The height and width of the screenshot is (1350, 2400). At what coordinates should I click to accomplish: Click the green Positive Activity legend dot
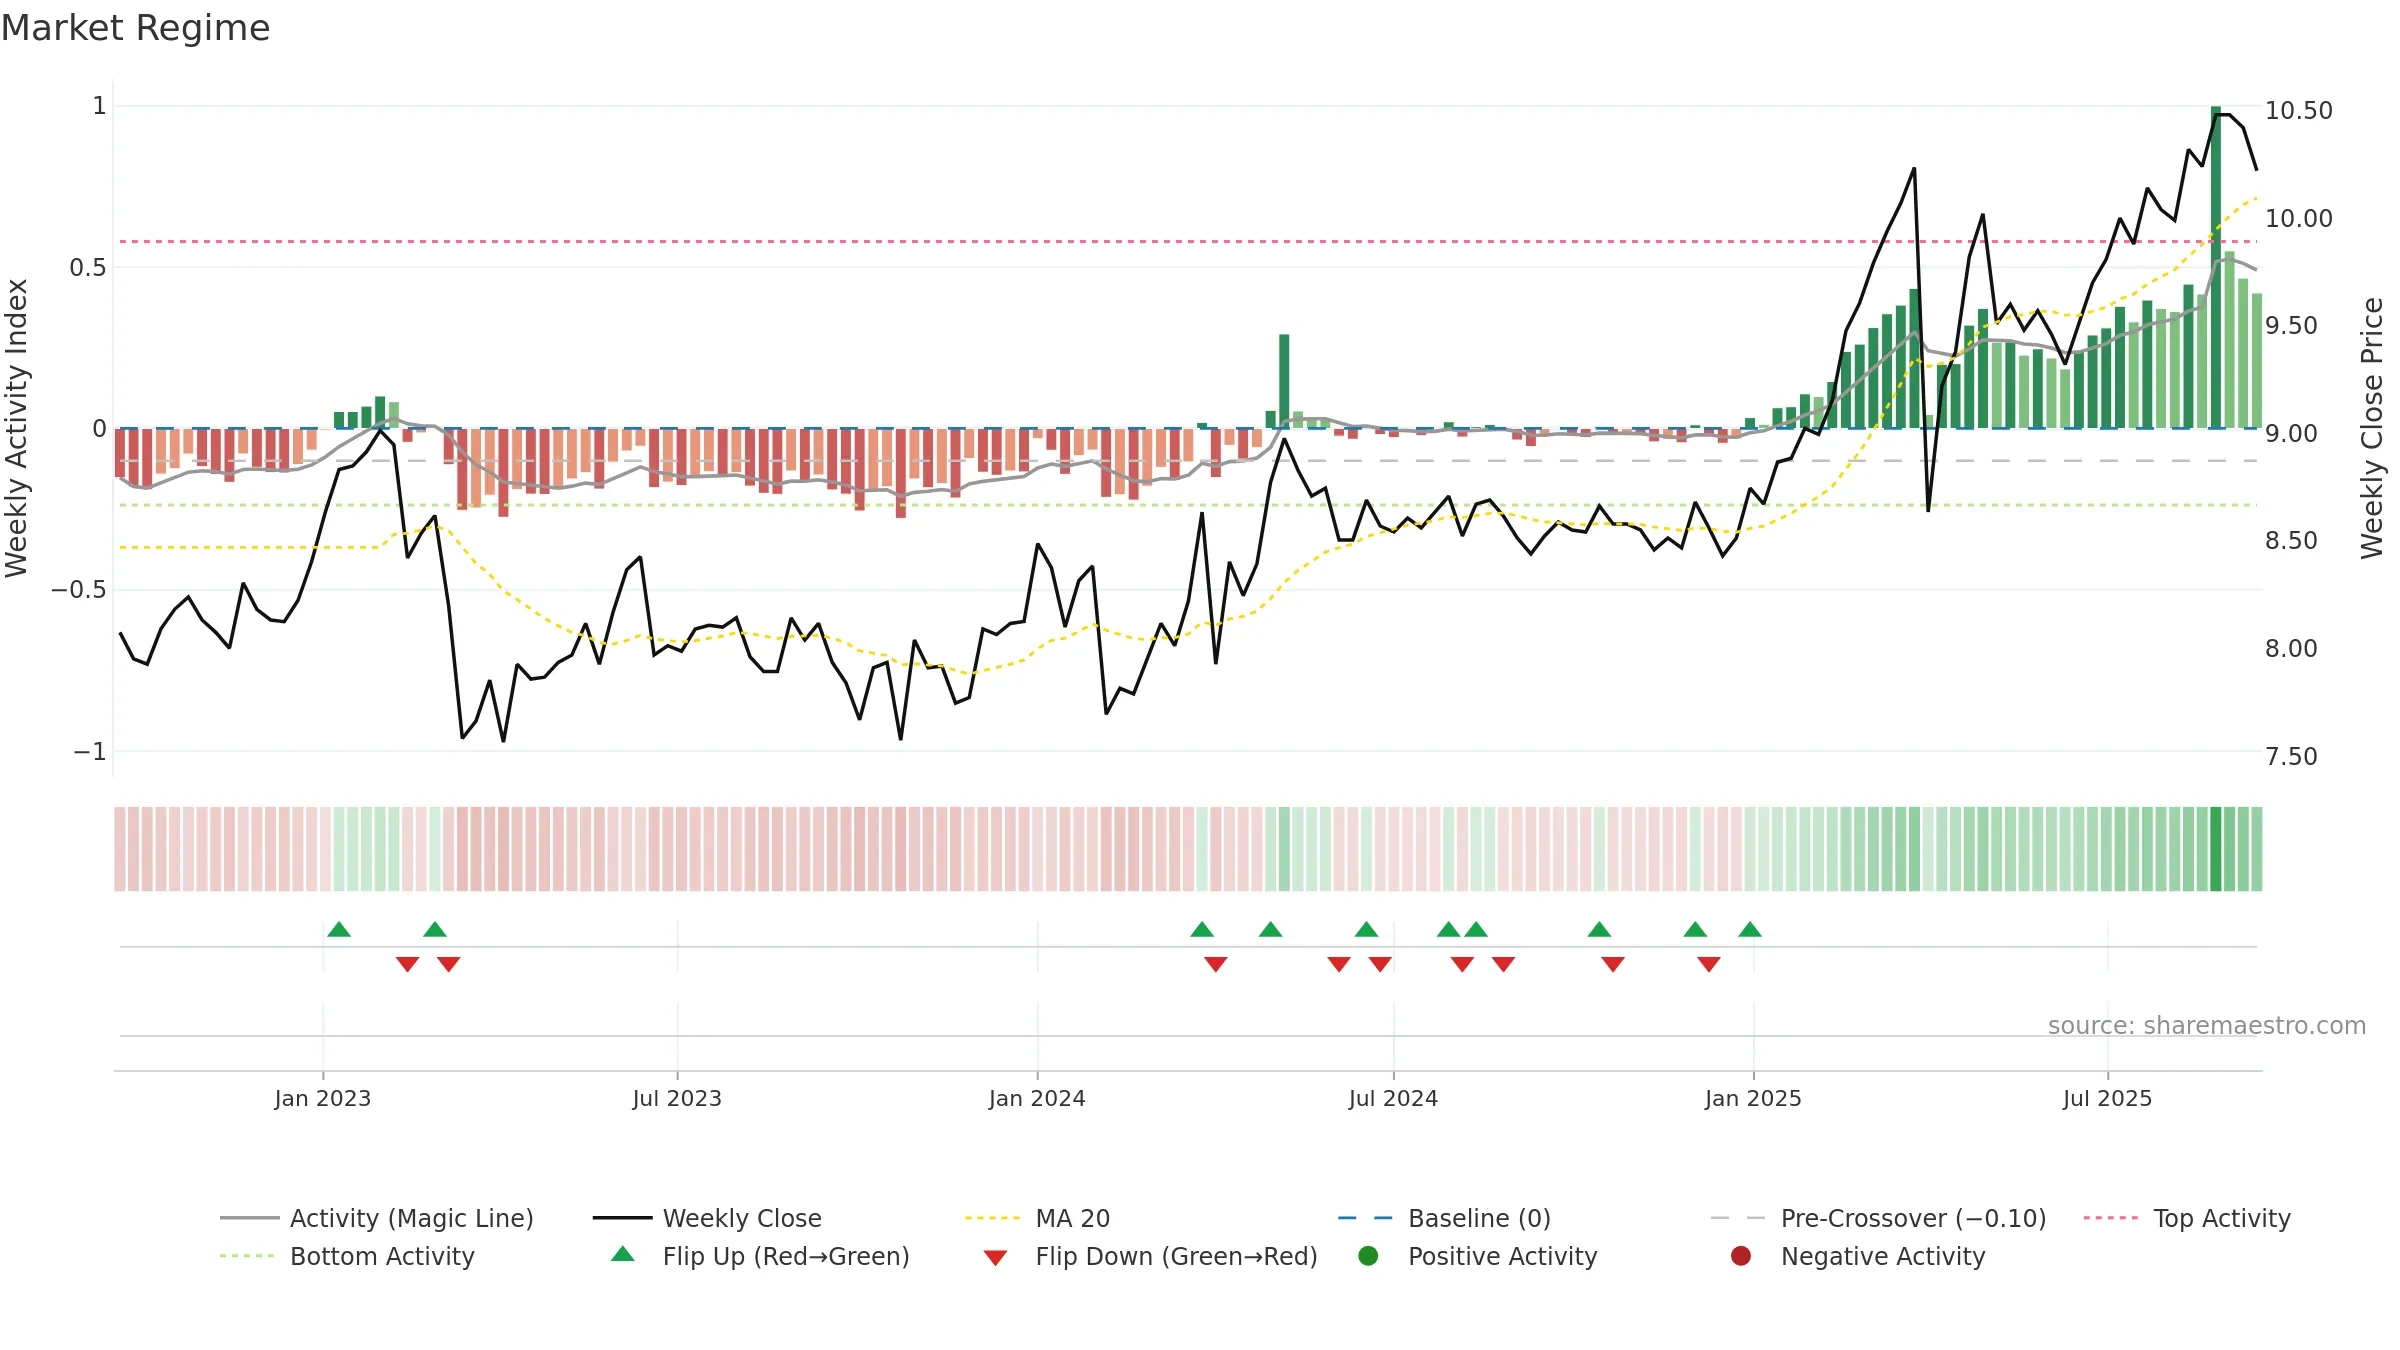pos(1368,1256)
